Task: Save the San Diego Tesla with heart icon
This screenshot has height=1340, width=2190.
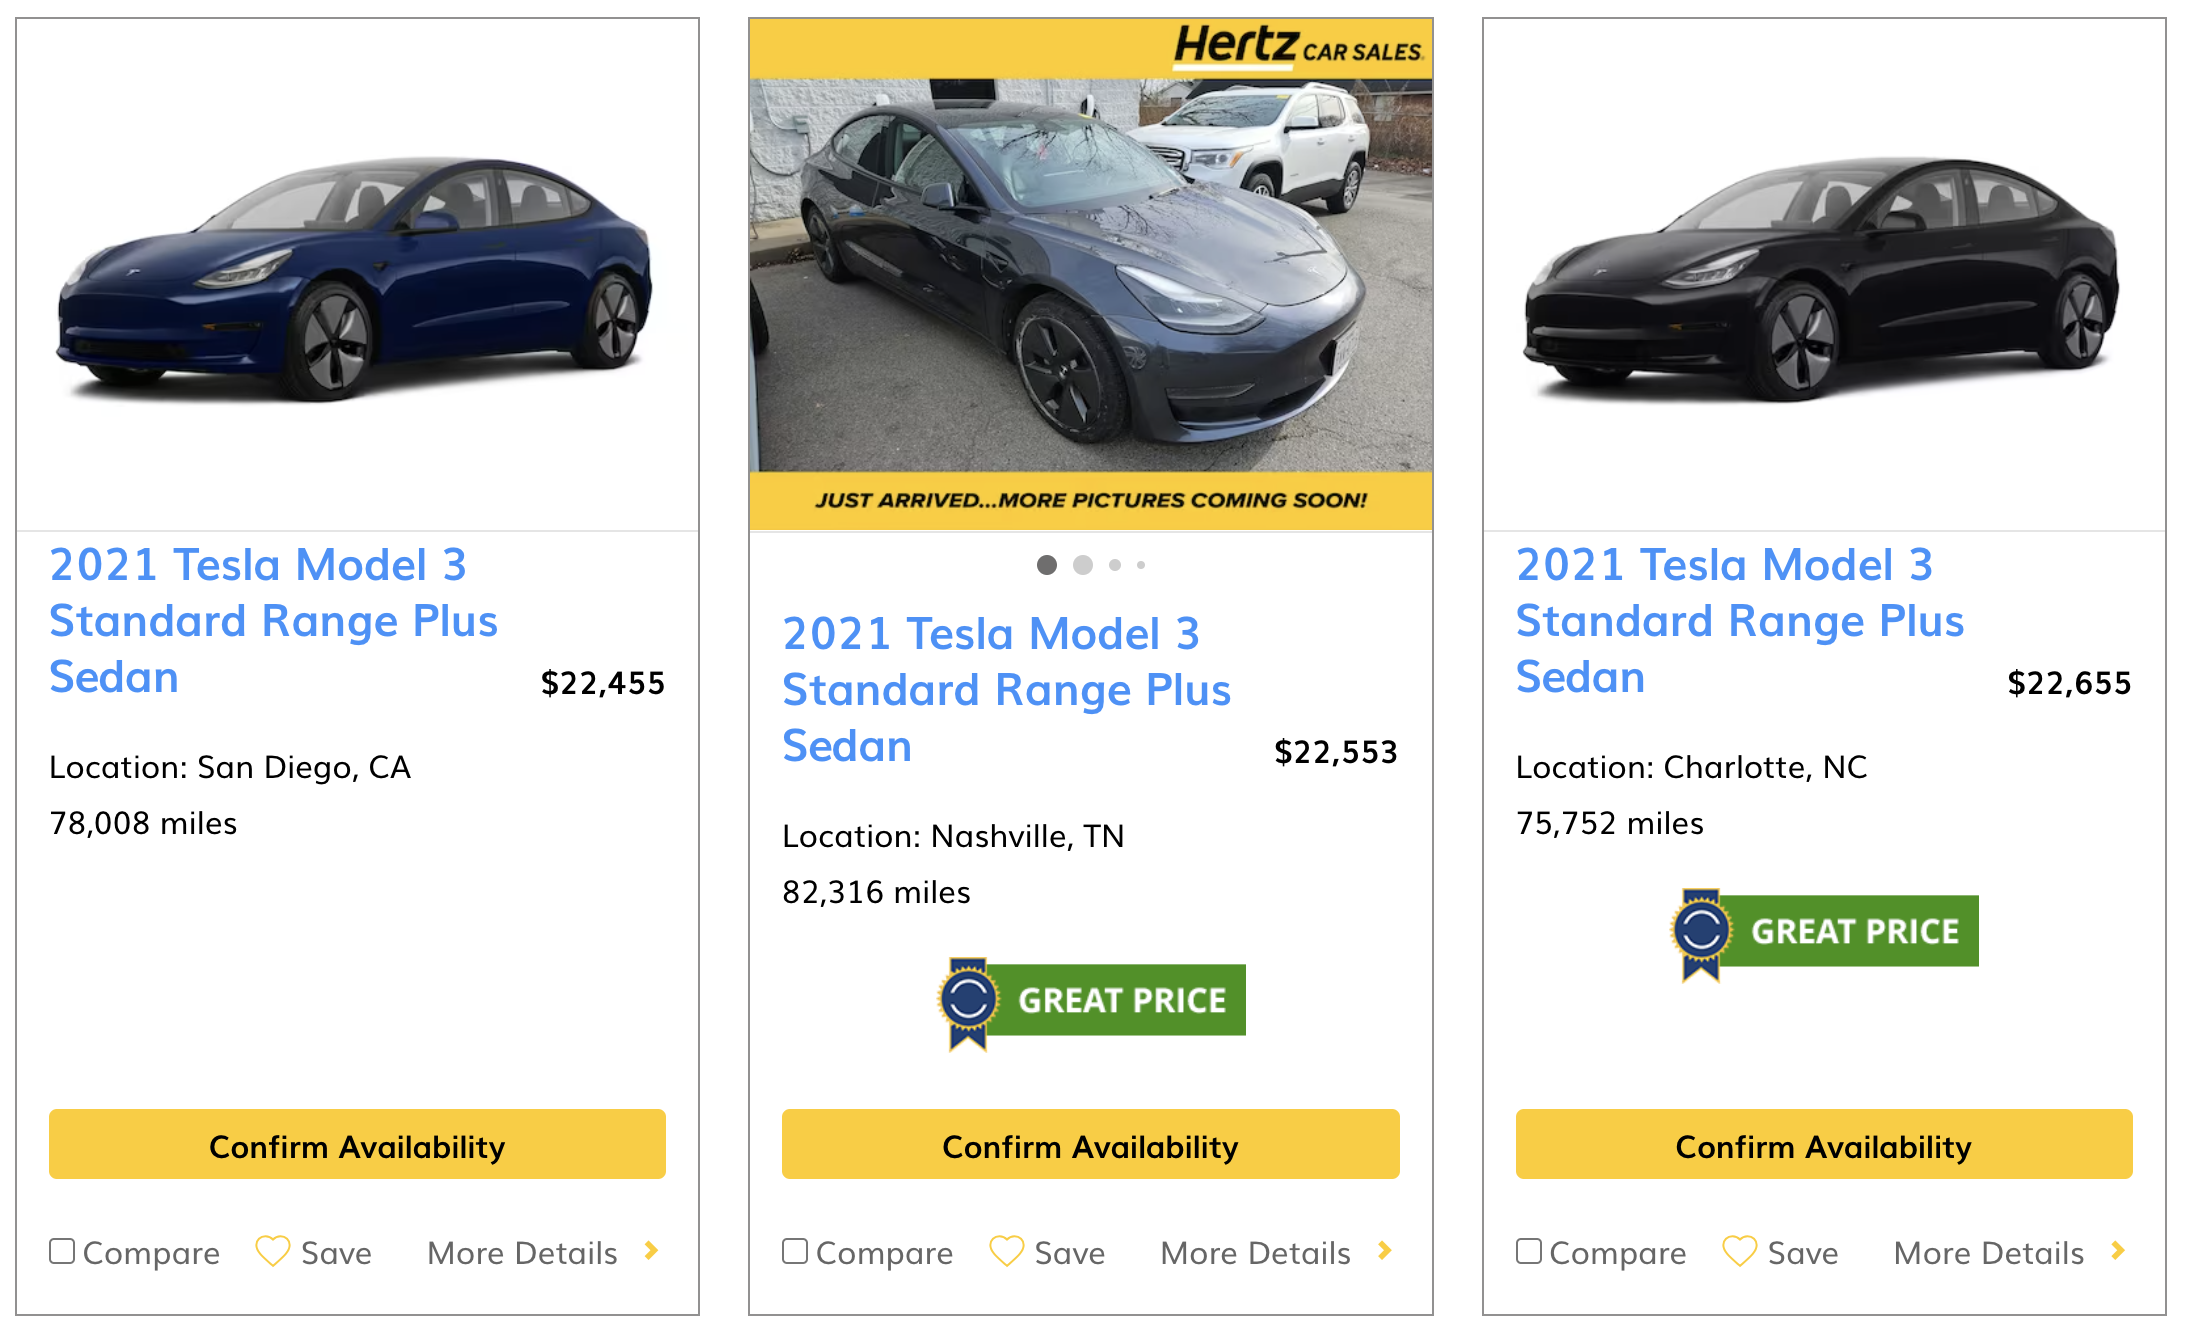Action: click(272, 1251)
